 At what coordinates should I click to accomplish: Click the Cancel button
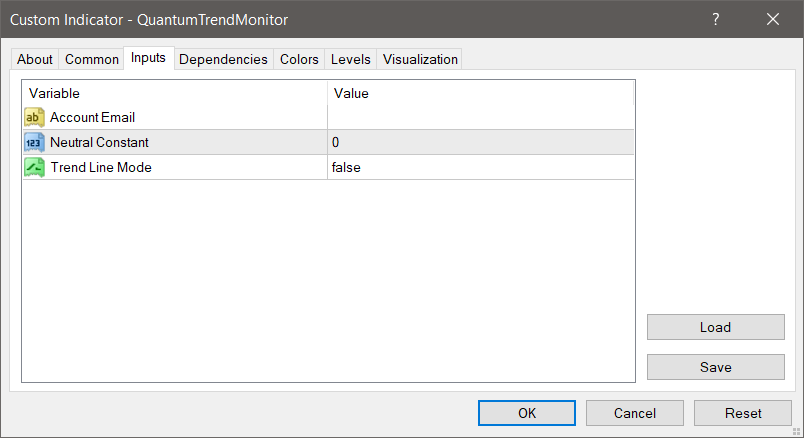coord(635,413)
